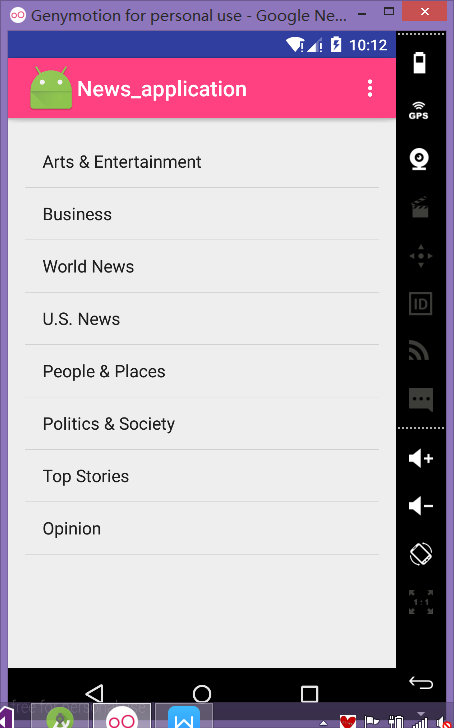Decrease the volume with the speaker minus icon
This screenshot has width=454, height=728.
click(421, 506)
